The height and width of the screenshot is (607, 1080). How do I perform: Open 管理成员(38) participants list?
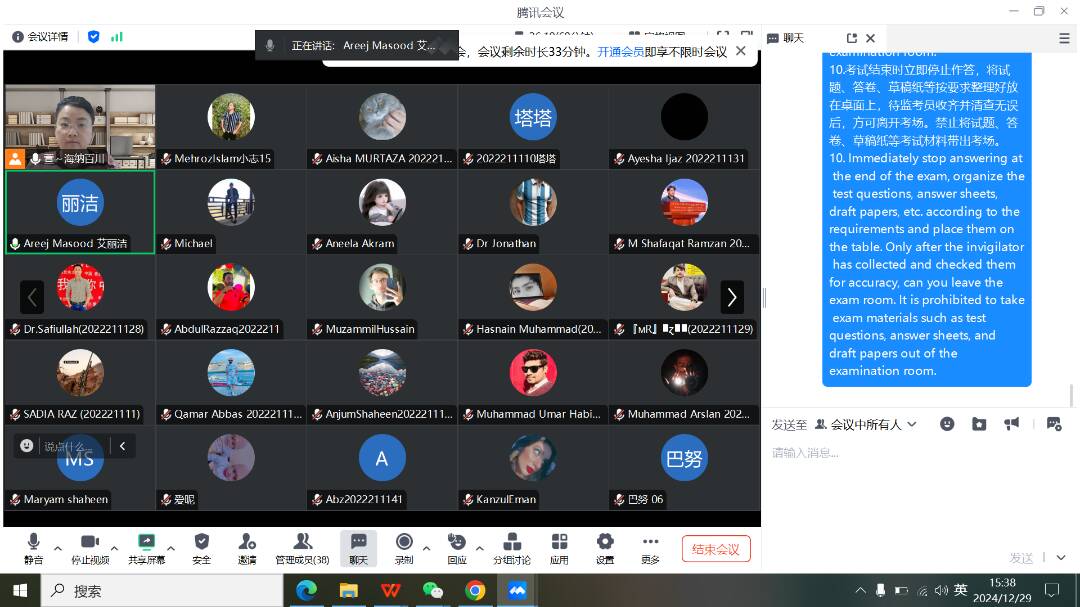tap(302, 548)
